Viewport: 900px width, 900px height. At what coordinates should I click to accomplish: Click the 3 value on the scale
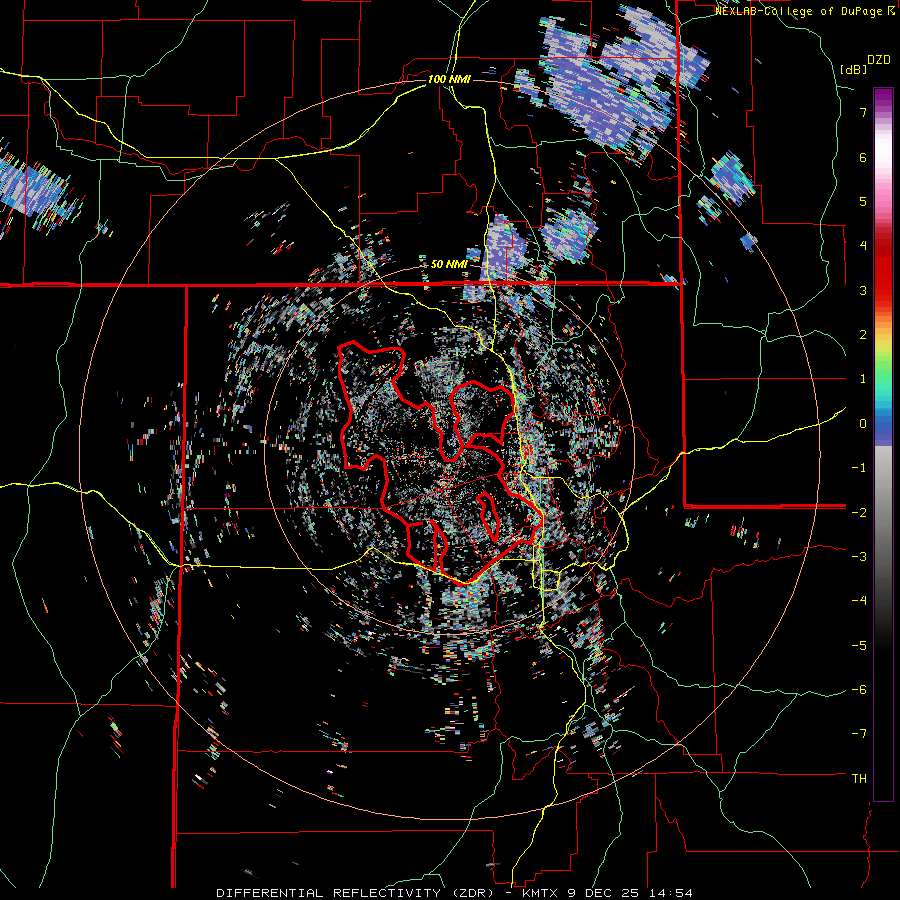tap(863, 290)
